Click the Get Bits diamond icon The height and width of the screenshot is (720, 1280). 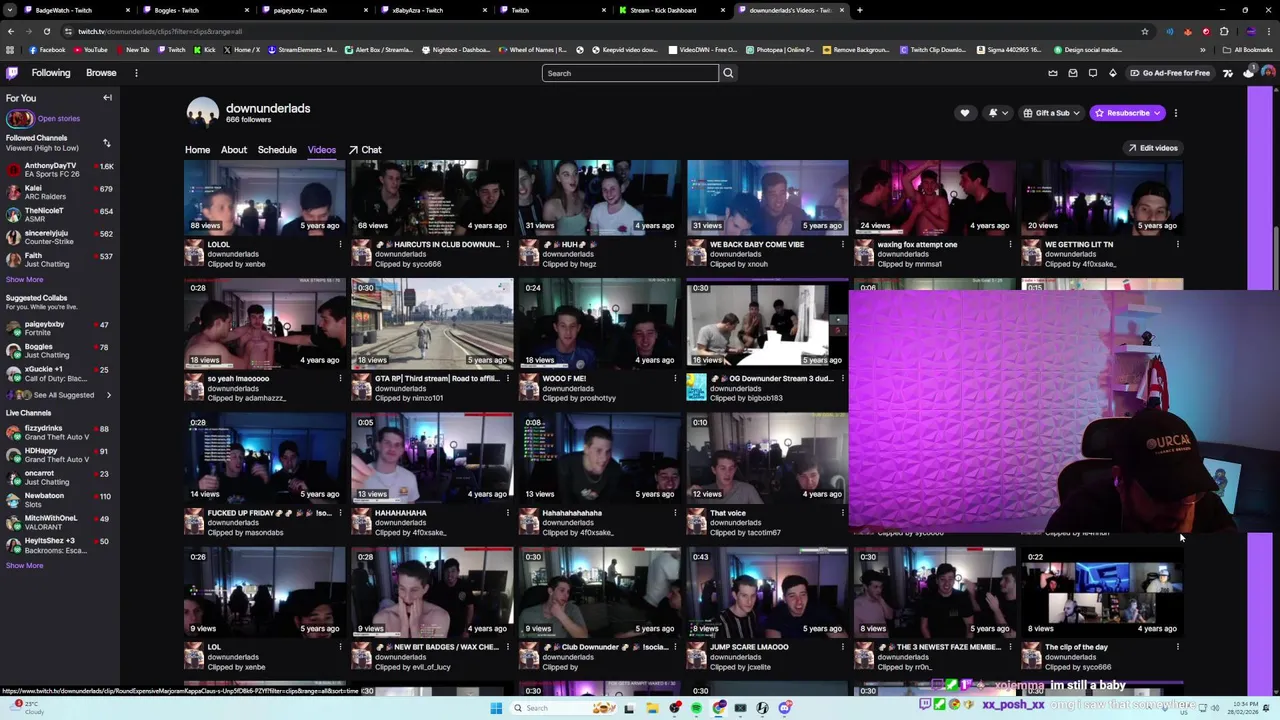click(x=1113, y=73)
